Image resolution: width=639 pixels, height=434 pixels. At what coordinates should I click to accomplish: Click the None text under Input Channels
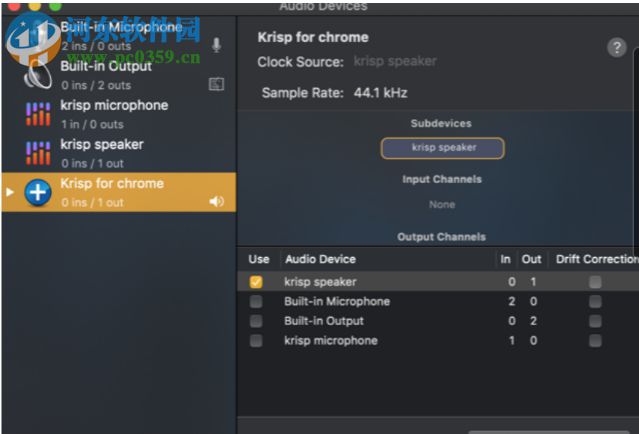pos(442,205)
